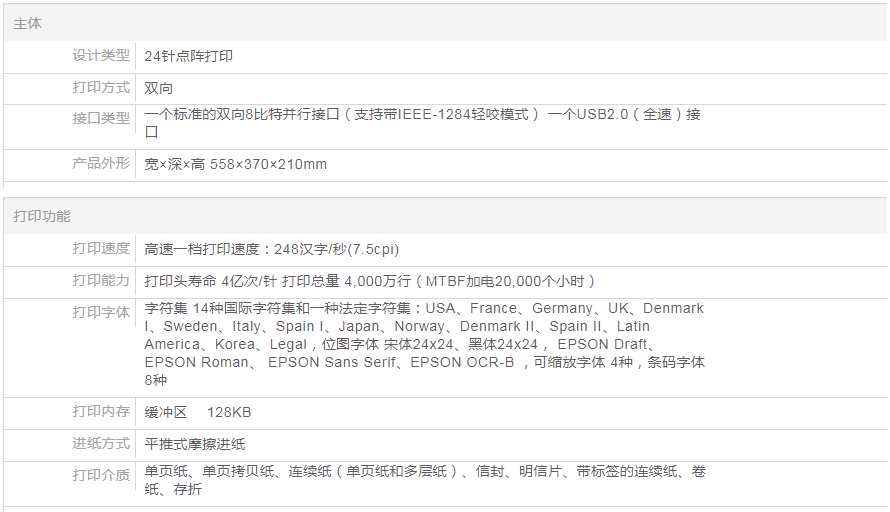This screenshot has height=512, width=890.
Task: Select the 打印内存 row label
Action: (x=101, y=411)
